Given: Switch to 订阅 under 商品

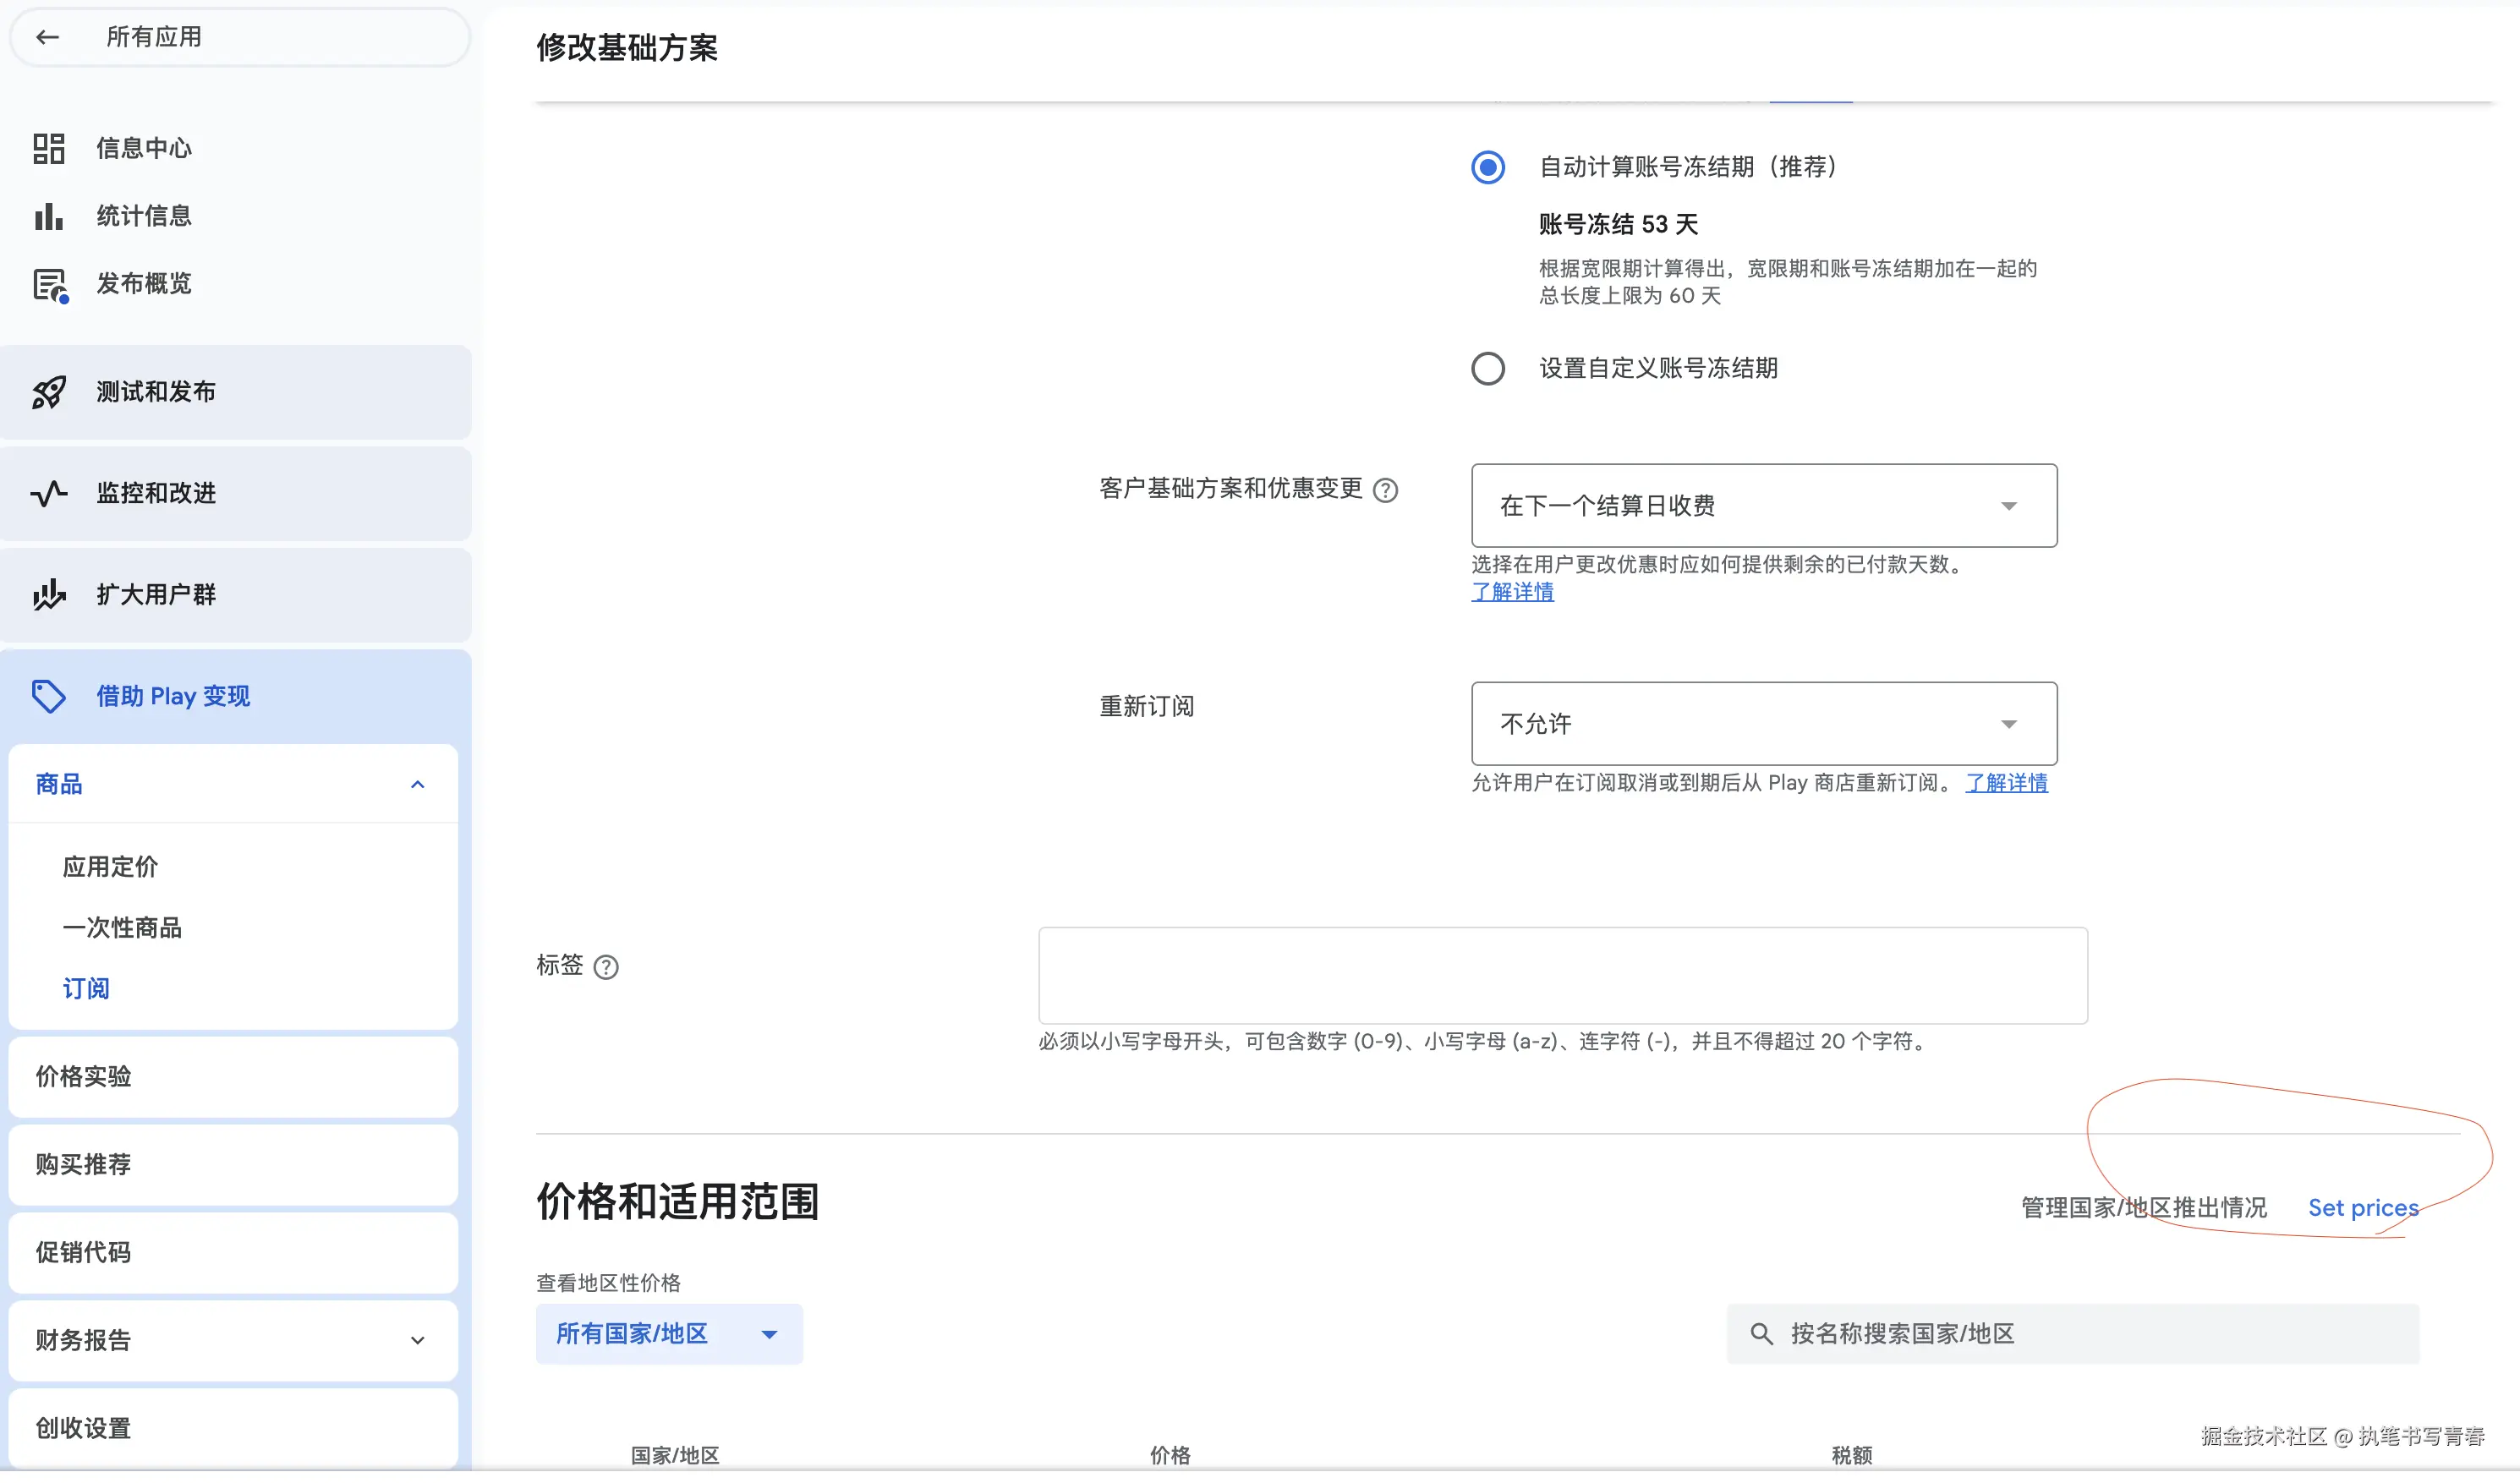Looking at the screenshot, I should (x=86, y=988).
